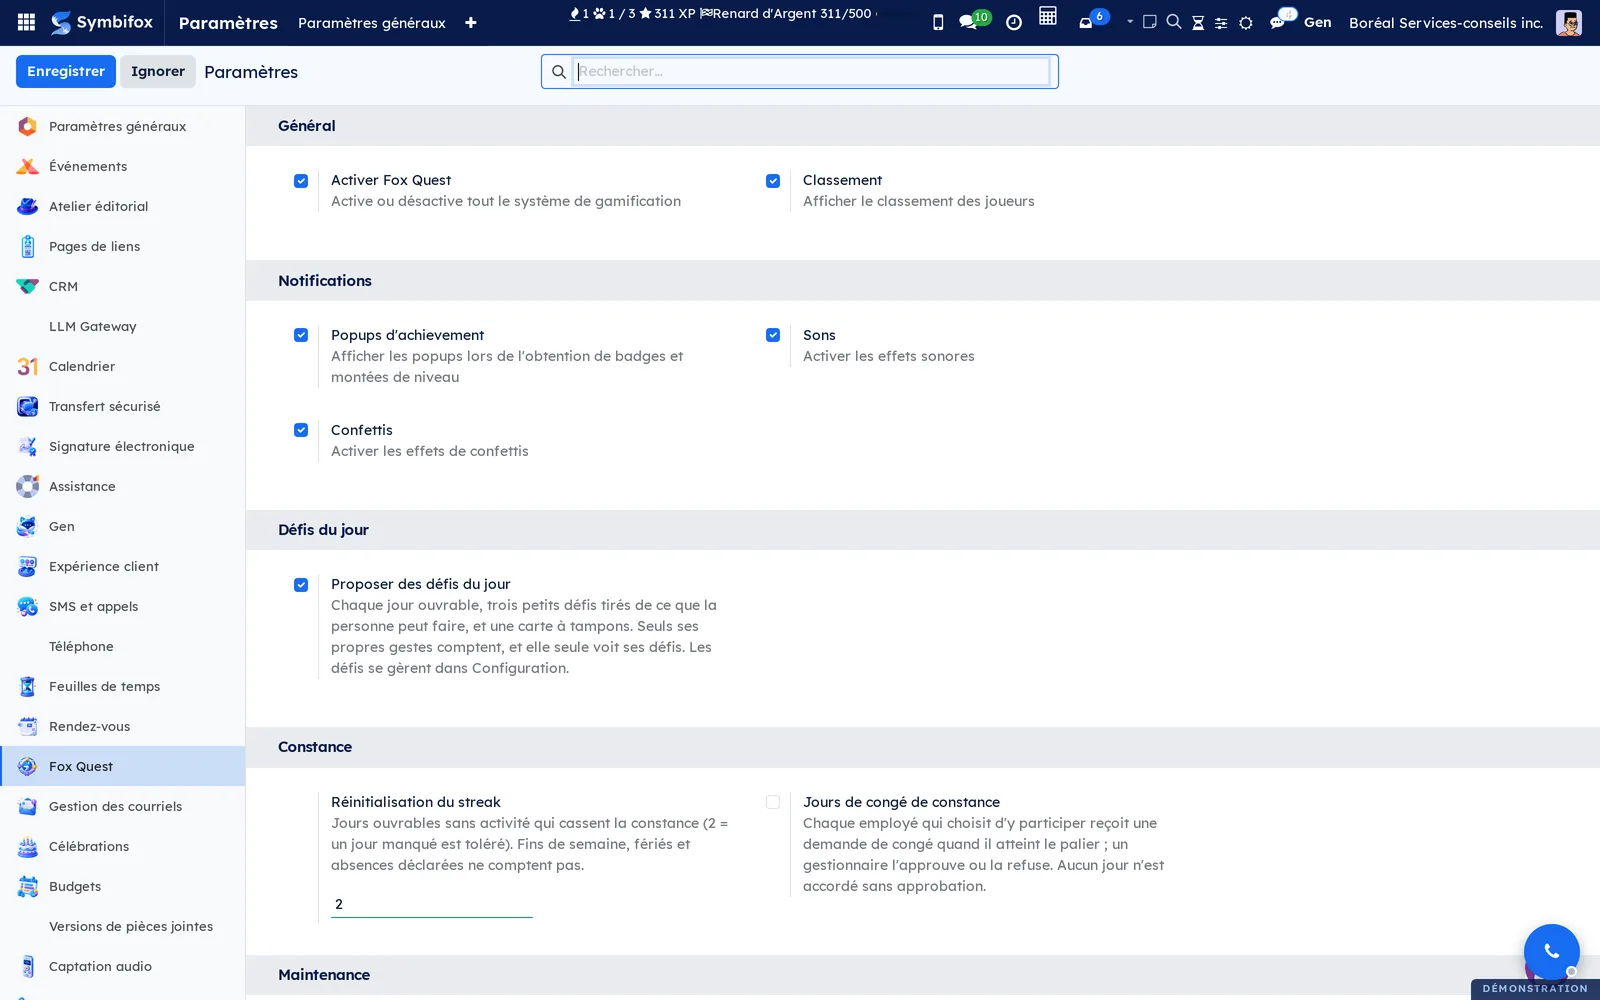This screenshot has width=1600, height=1000.
Task: Click the floating blue phone button
Action: [x=1551, y=951]
